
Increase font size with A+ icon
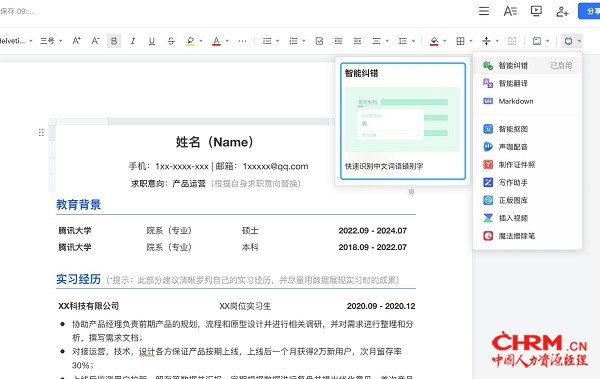click(77, 41)
